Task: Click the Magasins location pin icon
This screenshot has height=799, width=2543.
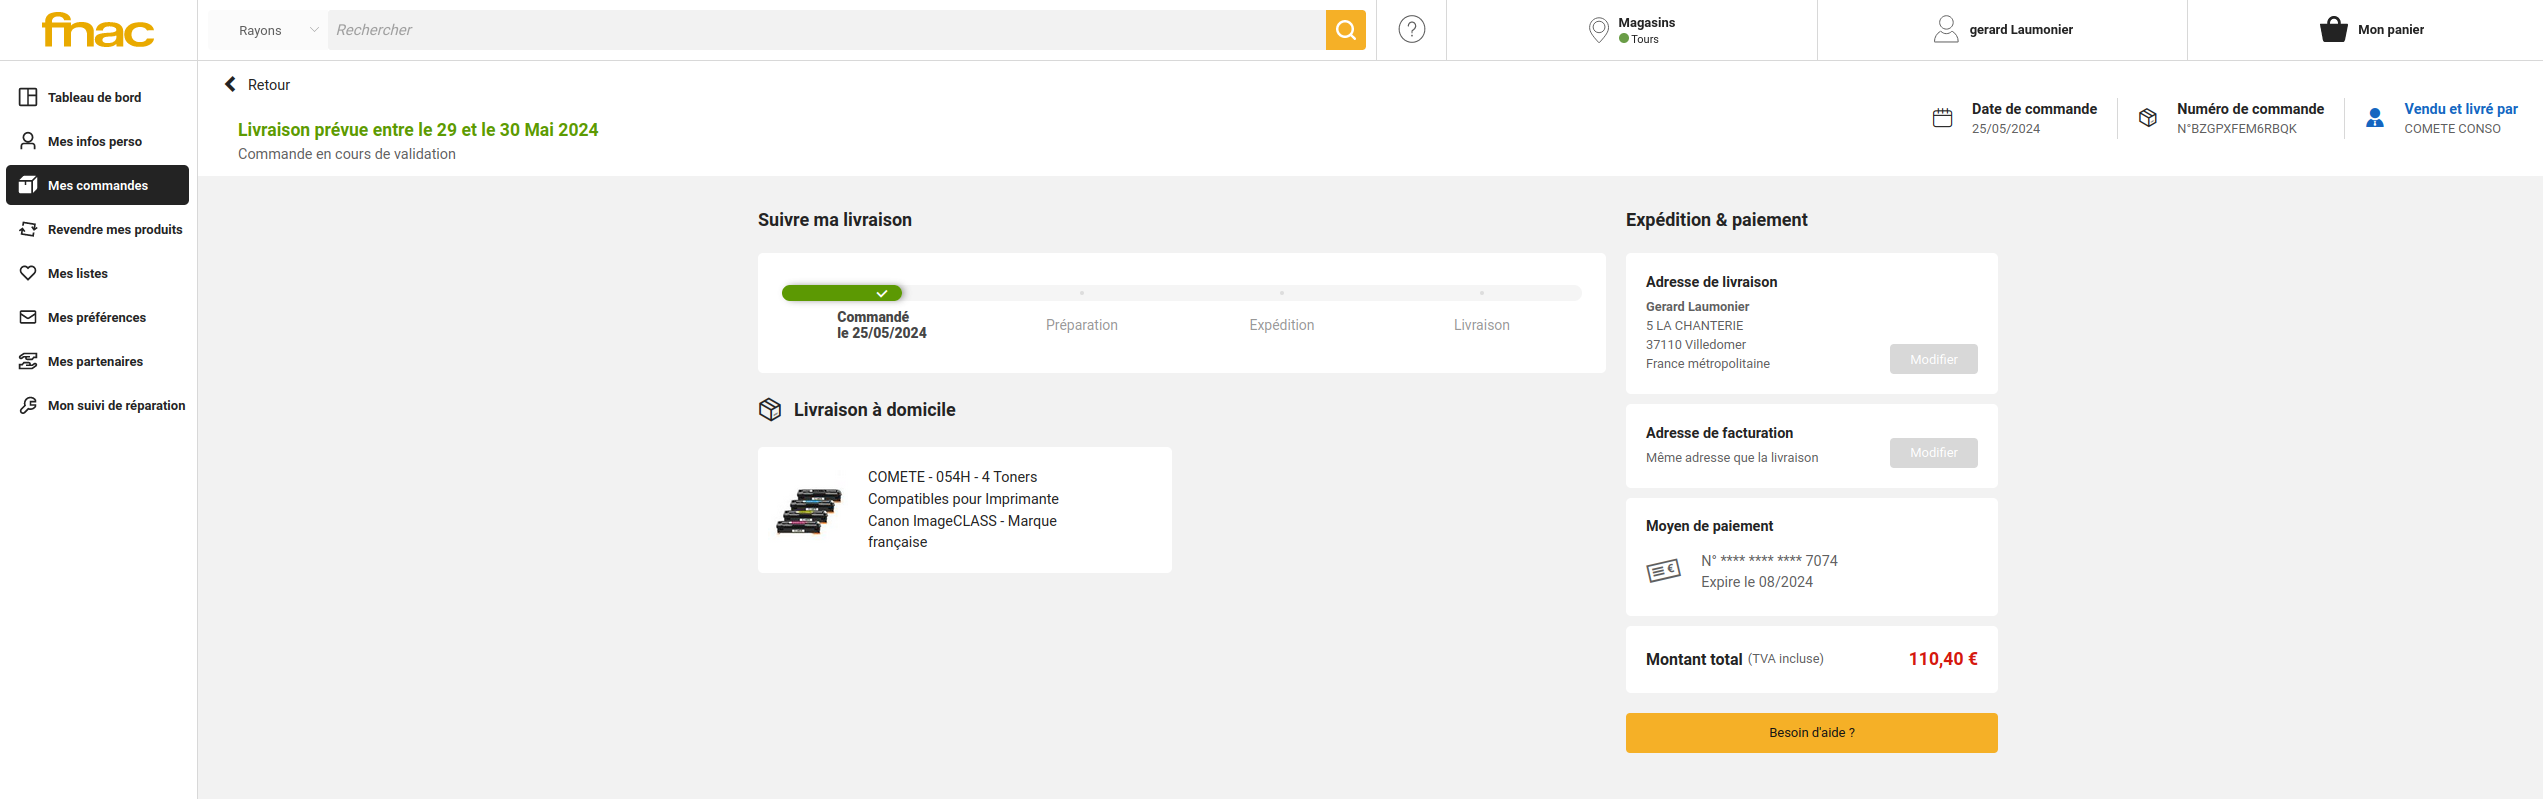Action: 1598,30
